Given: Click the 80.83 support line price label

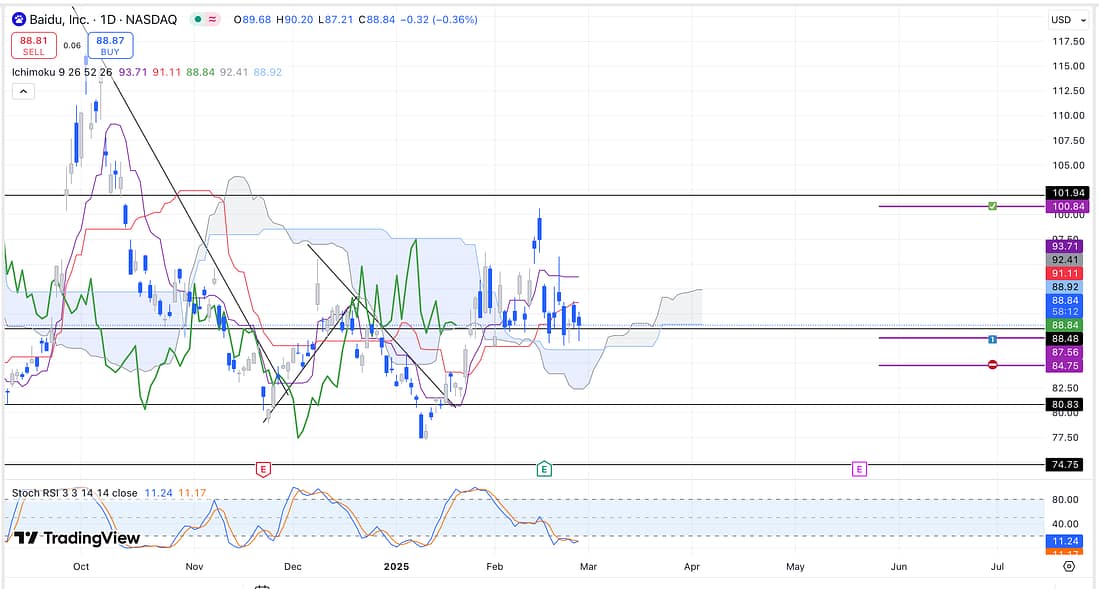Looking at the screenshot, I should pos(1064,405).
